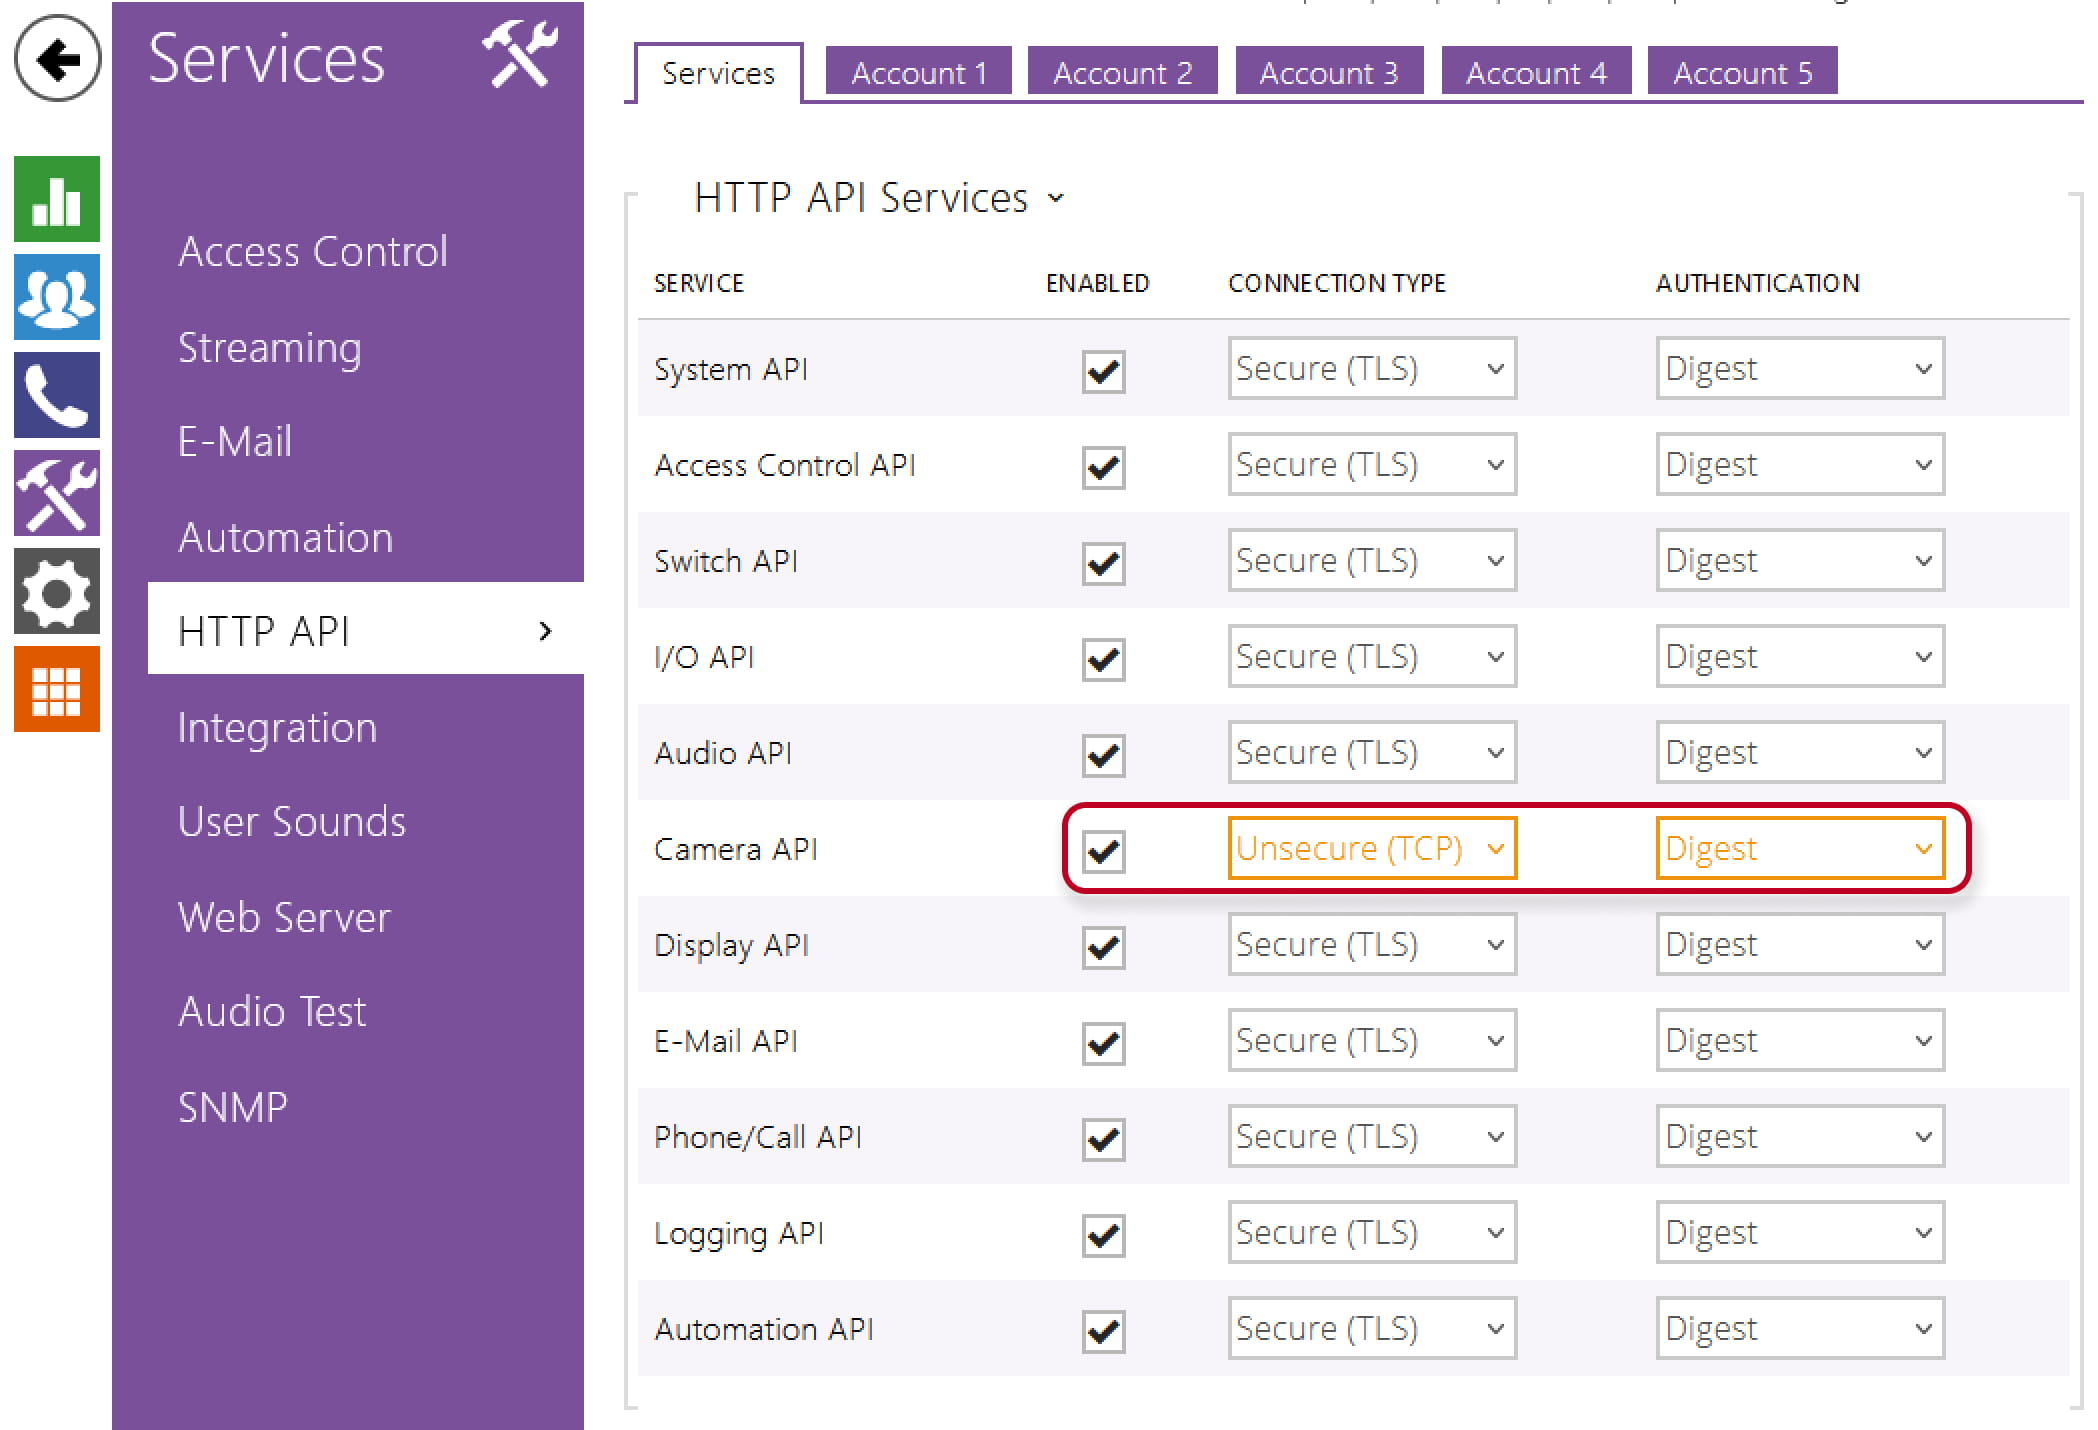
Task: Open I/O API authentication dropdown
Action: pyautogui.click(x=1800, y=656)
